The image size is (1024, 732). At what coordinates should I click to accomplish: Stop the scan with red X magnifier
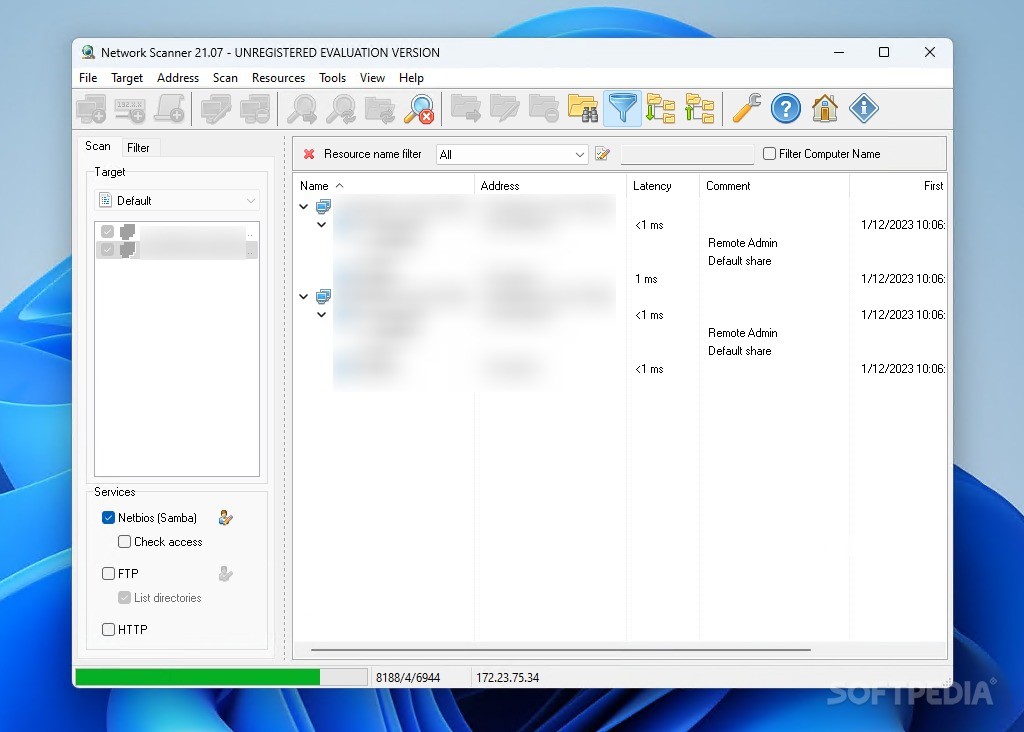tap(419, 108)
